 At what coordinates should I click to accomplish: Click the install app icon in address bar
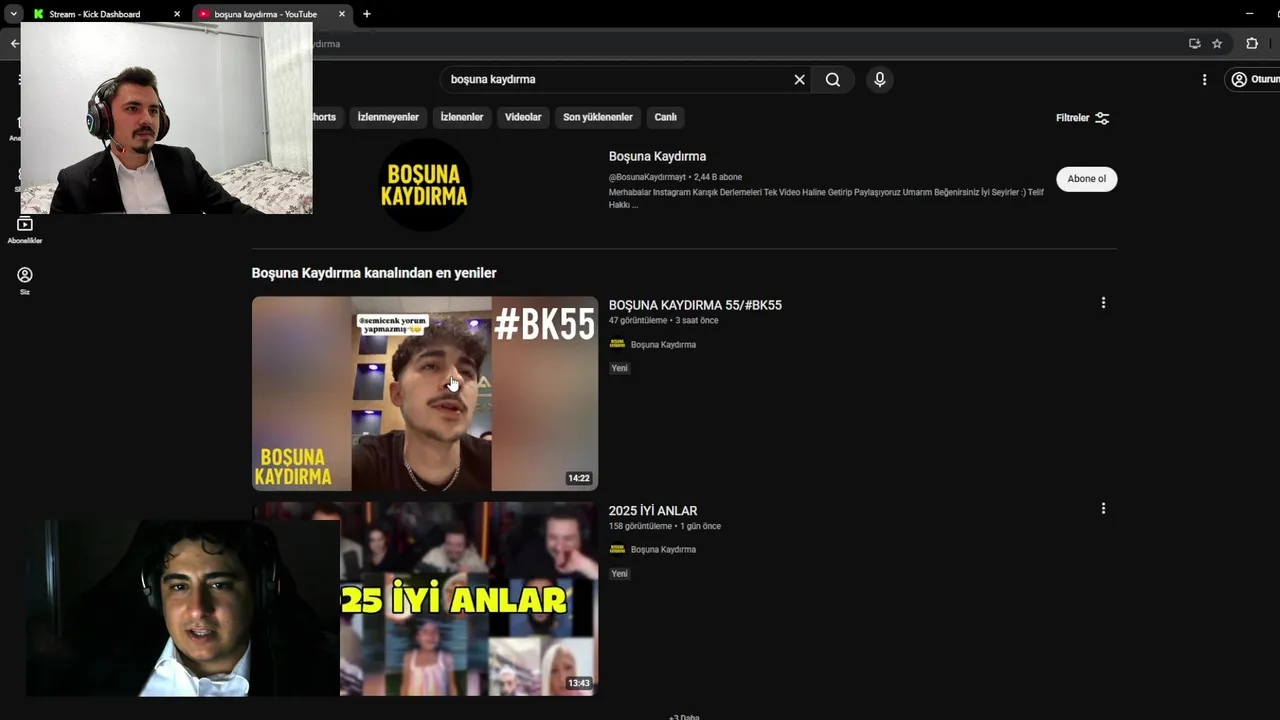coord(1194,44)
